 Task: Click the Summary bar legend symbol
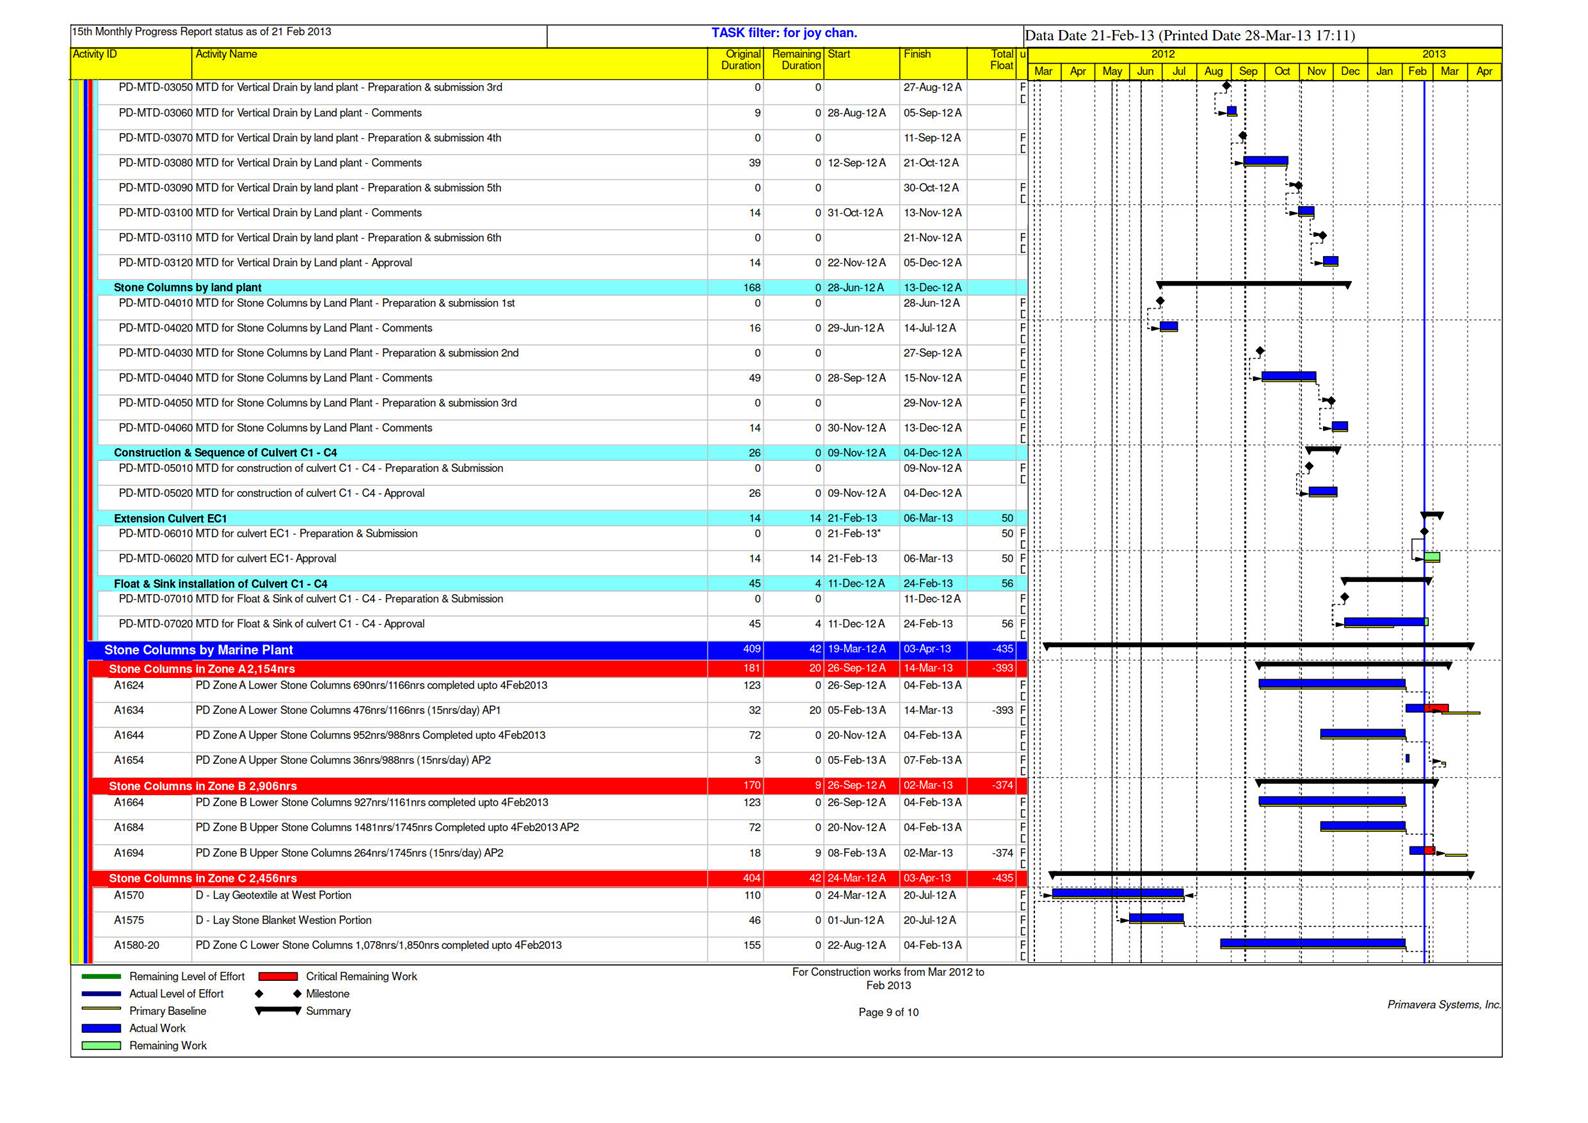278,1011
